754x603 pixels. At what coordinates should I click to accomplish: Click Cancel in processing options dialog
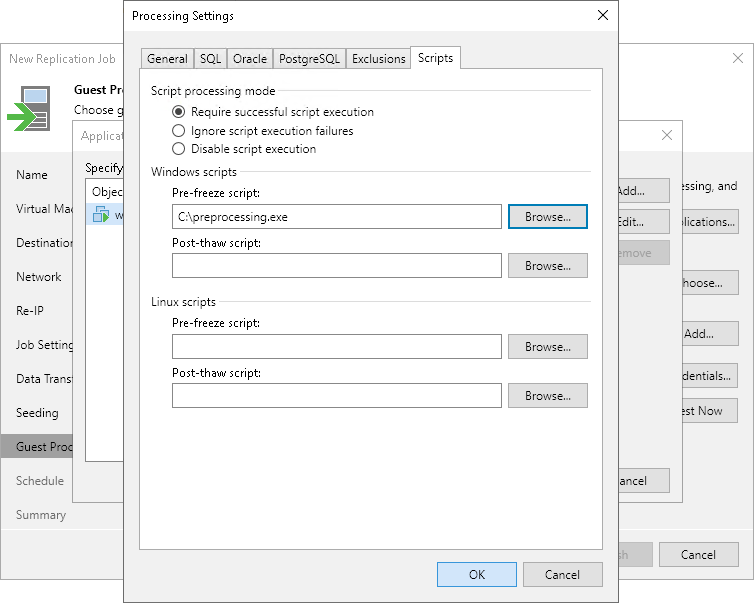pyautogui.click(x=644, y=481)
